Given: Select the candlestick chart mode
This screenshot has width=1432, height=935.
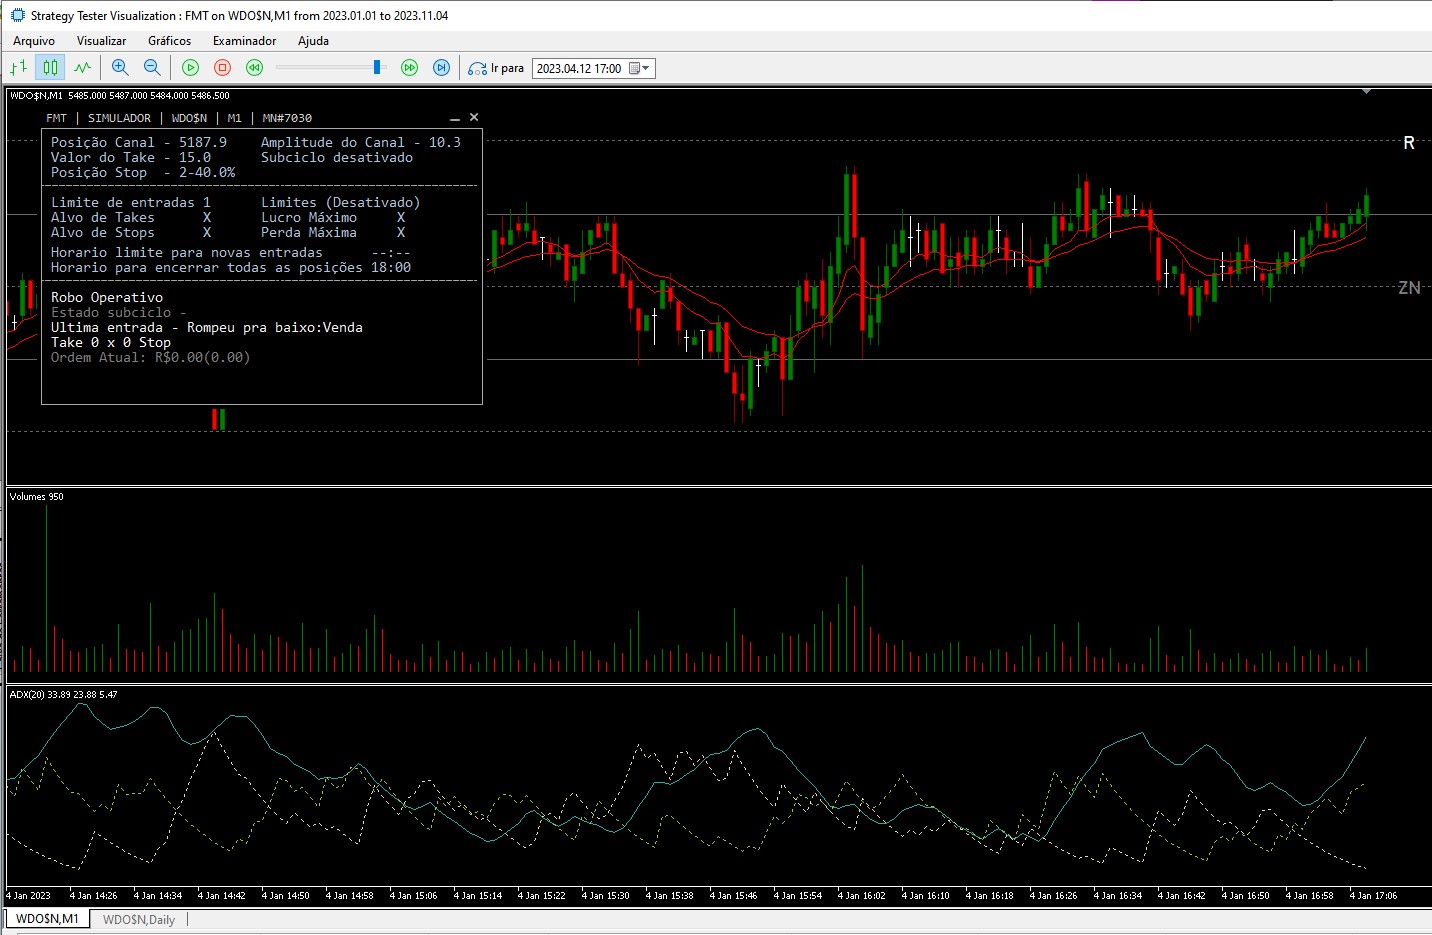Looking at the screenshot, I should click(50, 68).
